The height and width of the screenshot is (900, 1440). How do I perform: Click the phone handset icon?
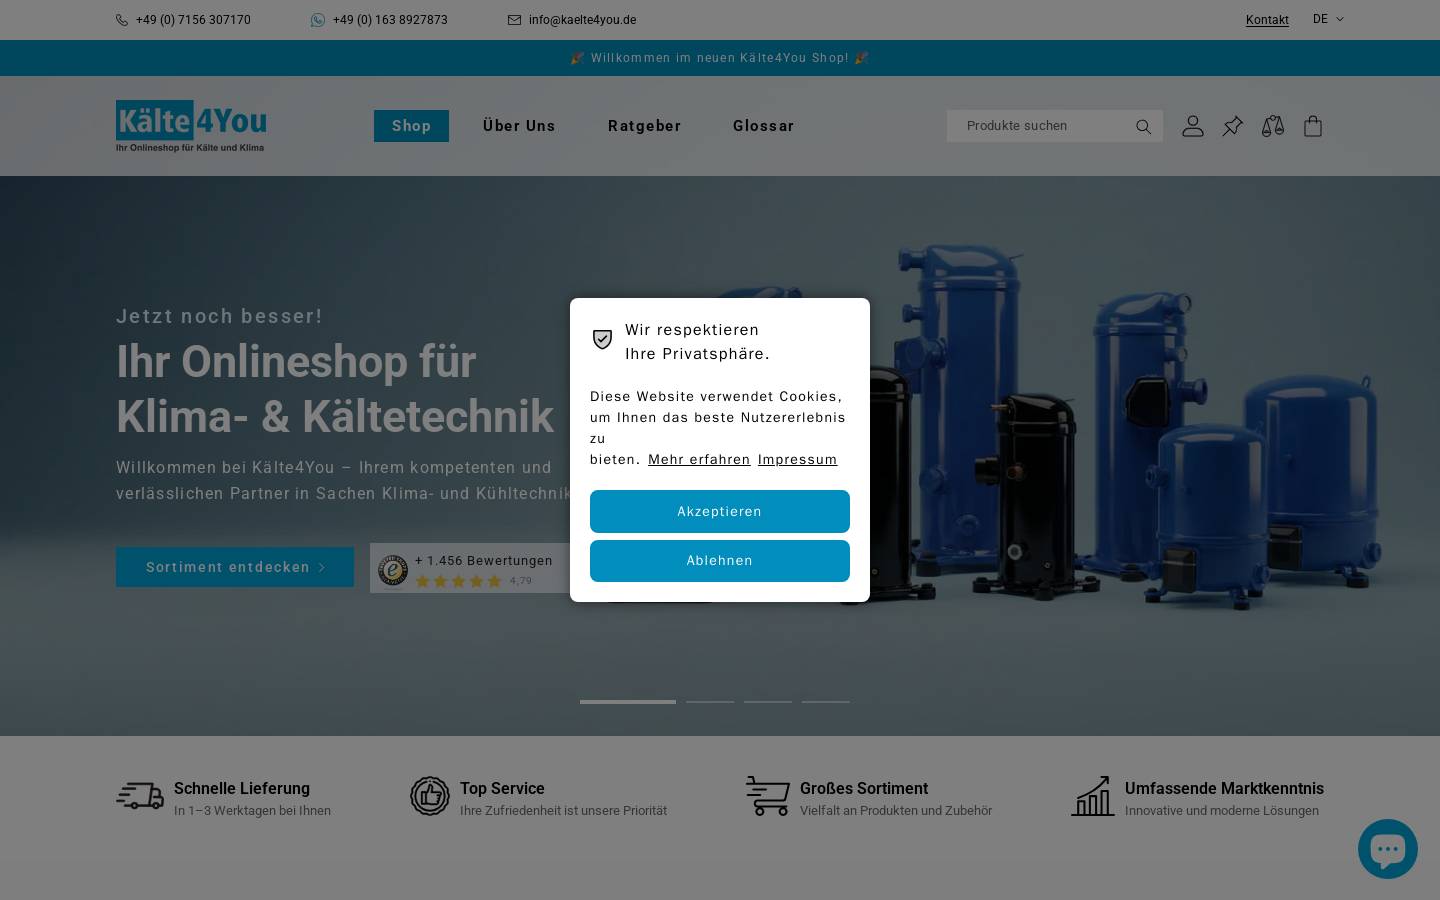tap(122, 20)
